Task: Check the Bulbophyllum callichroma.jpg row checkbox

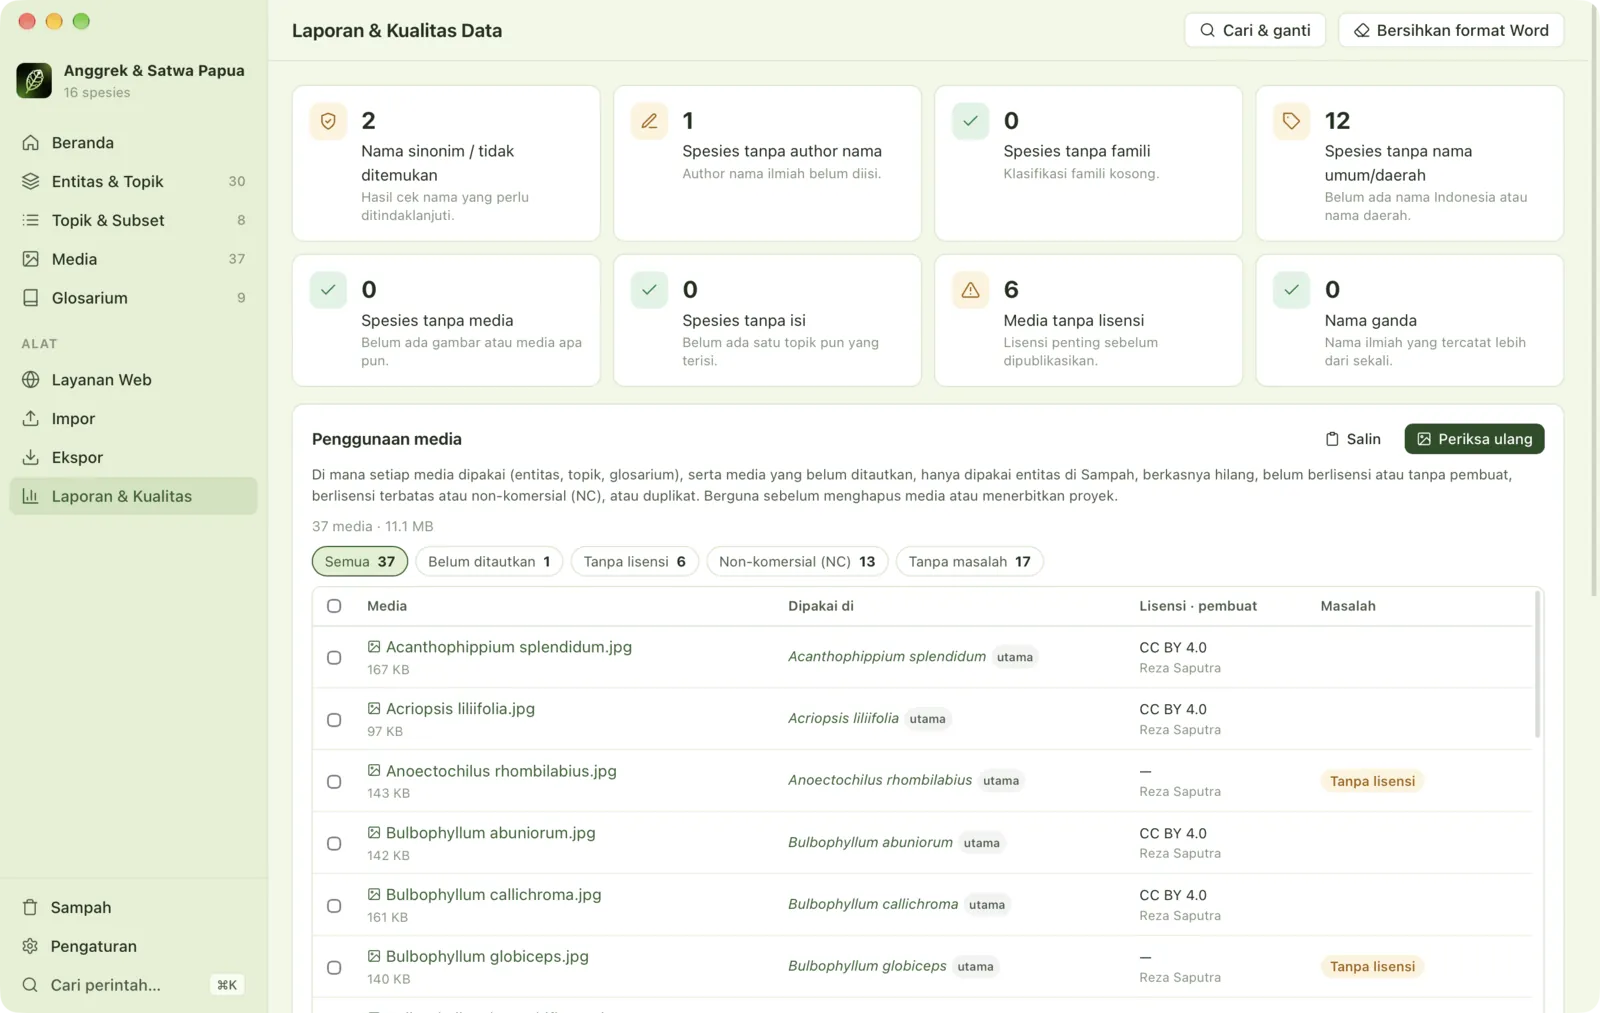Action: (334, 906)
